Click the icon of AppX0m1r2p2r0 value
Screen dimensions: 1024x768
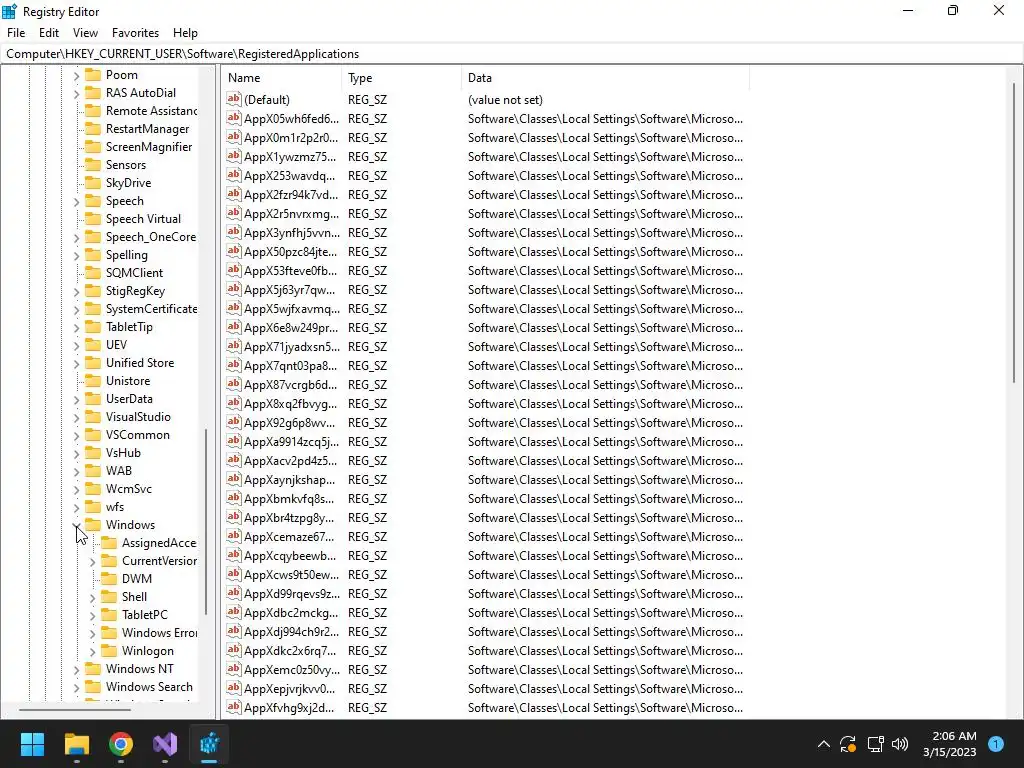(x=234, y=137)
